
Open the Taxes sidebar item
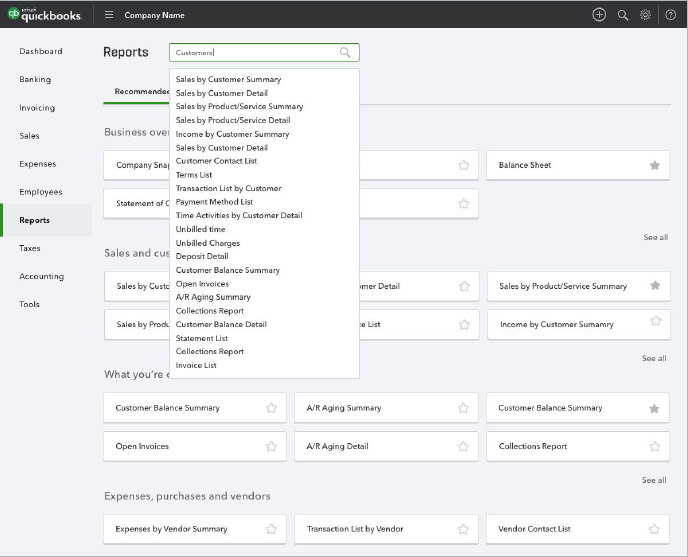click(x=30, y=248)
